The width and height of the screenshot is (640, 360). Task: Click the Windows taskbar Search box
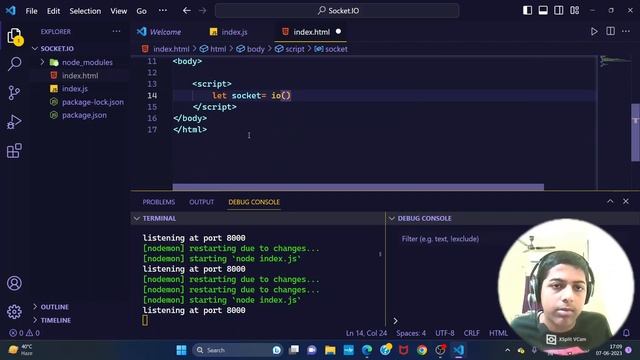click(x=238, y=350)
